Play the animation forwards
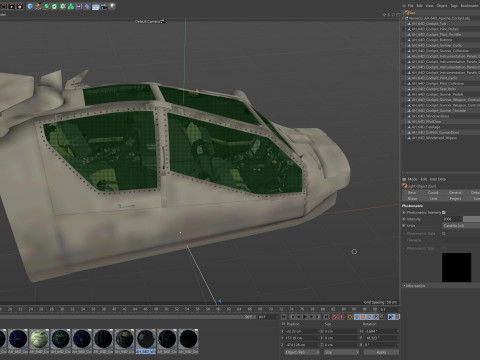Viewport: 480px width, 360px height. (x=304, y=317)
